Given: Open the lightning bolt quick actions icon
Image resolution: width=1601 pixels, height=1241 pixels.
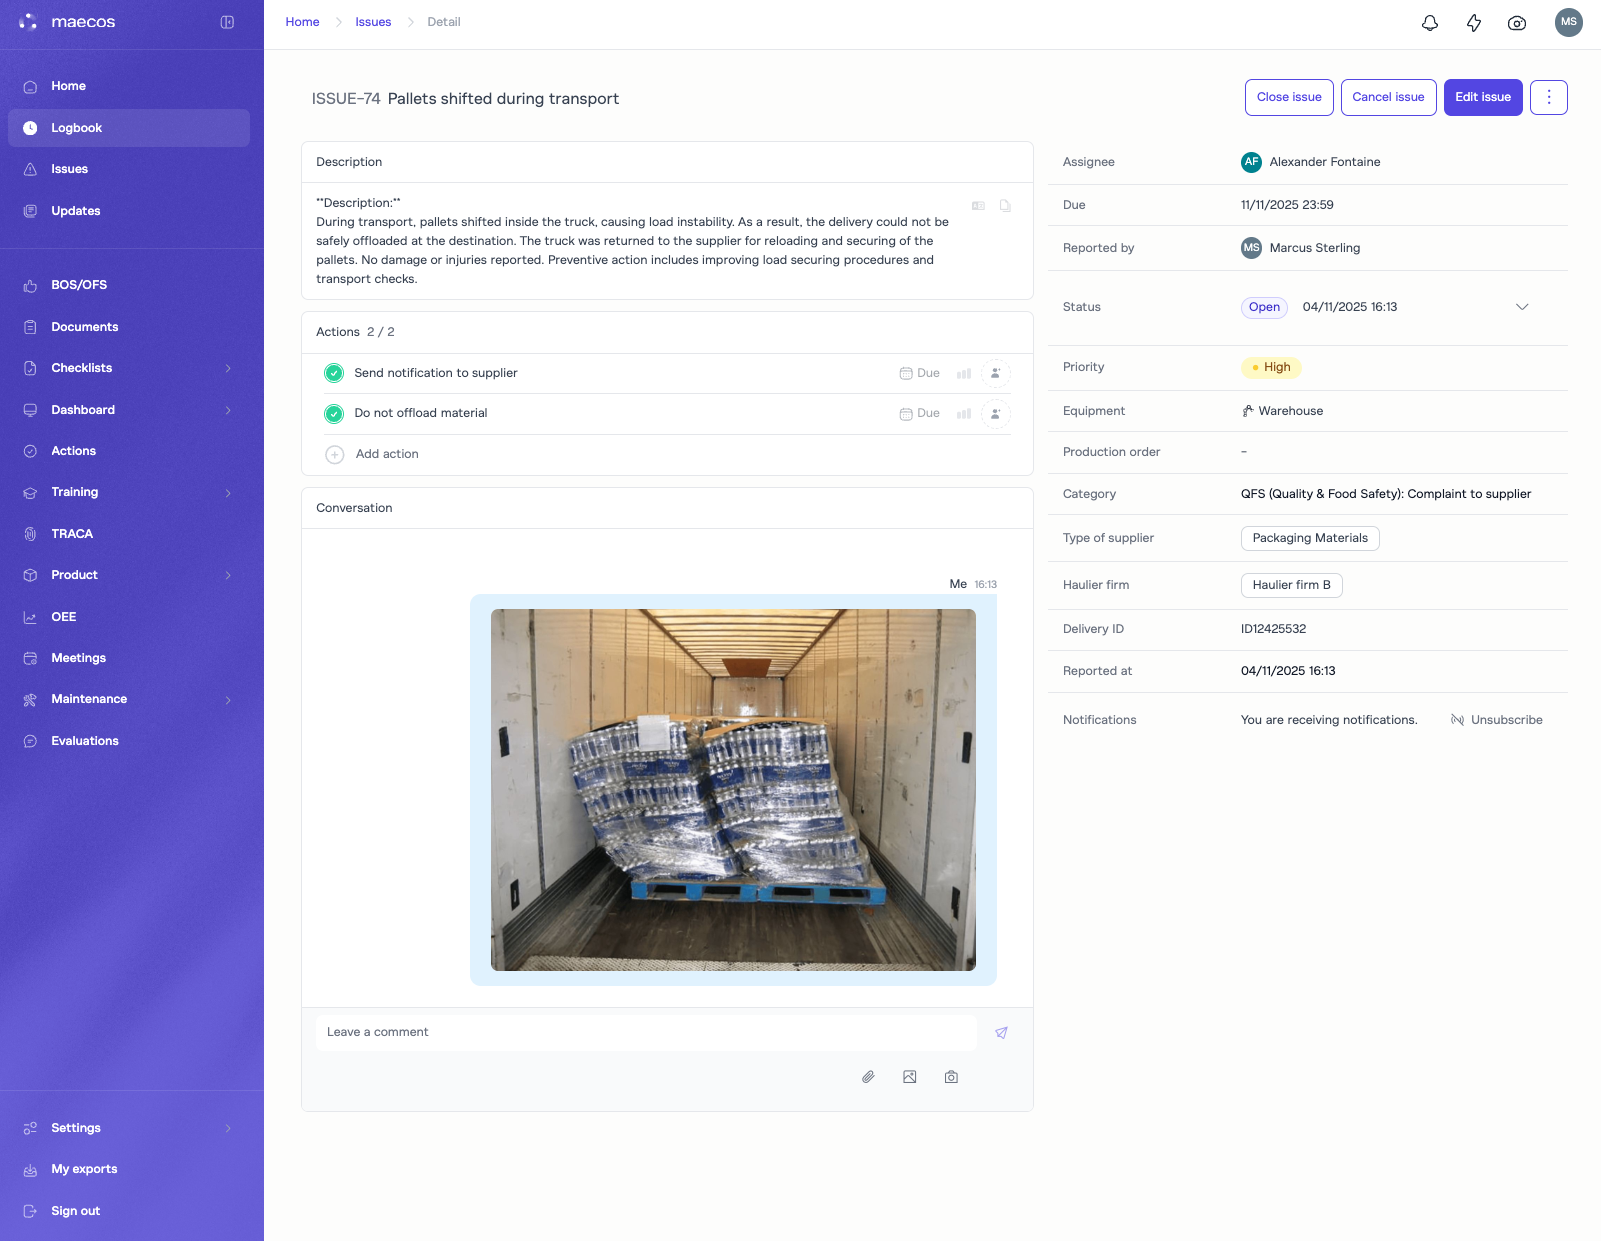Looking at the screenshot, I should [1473, 23].
